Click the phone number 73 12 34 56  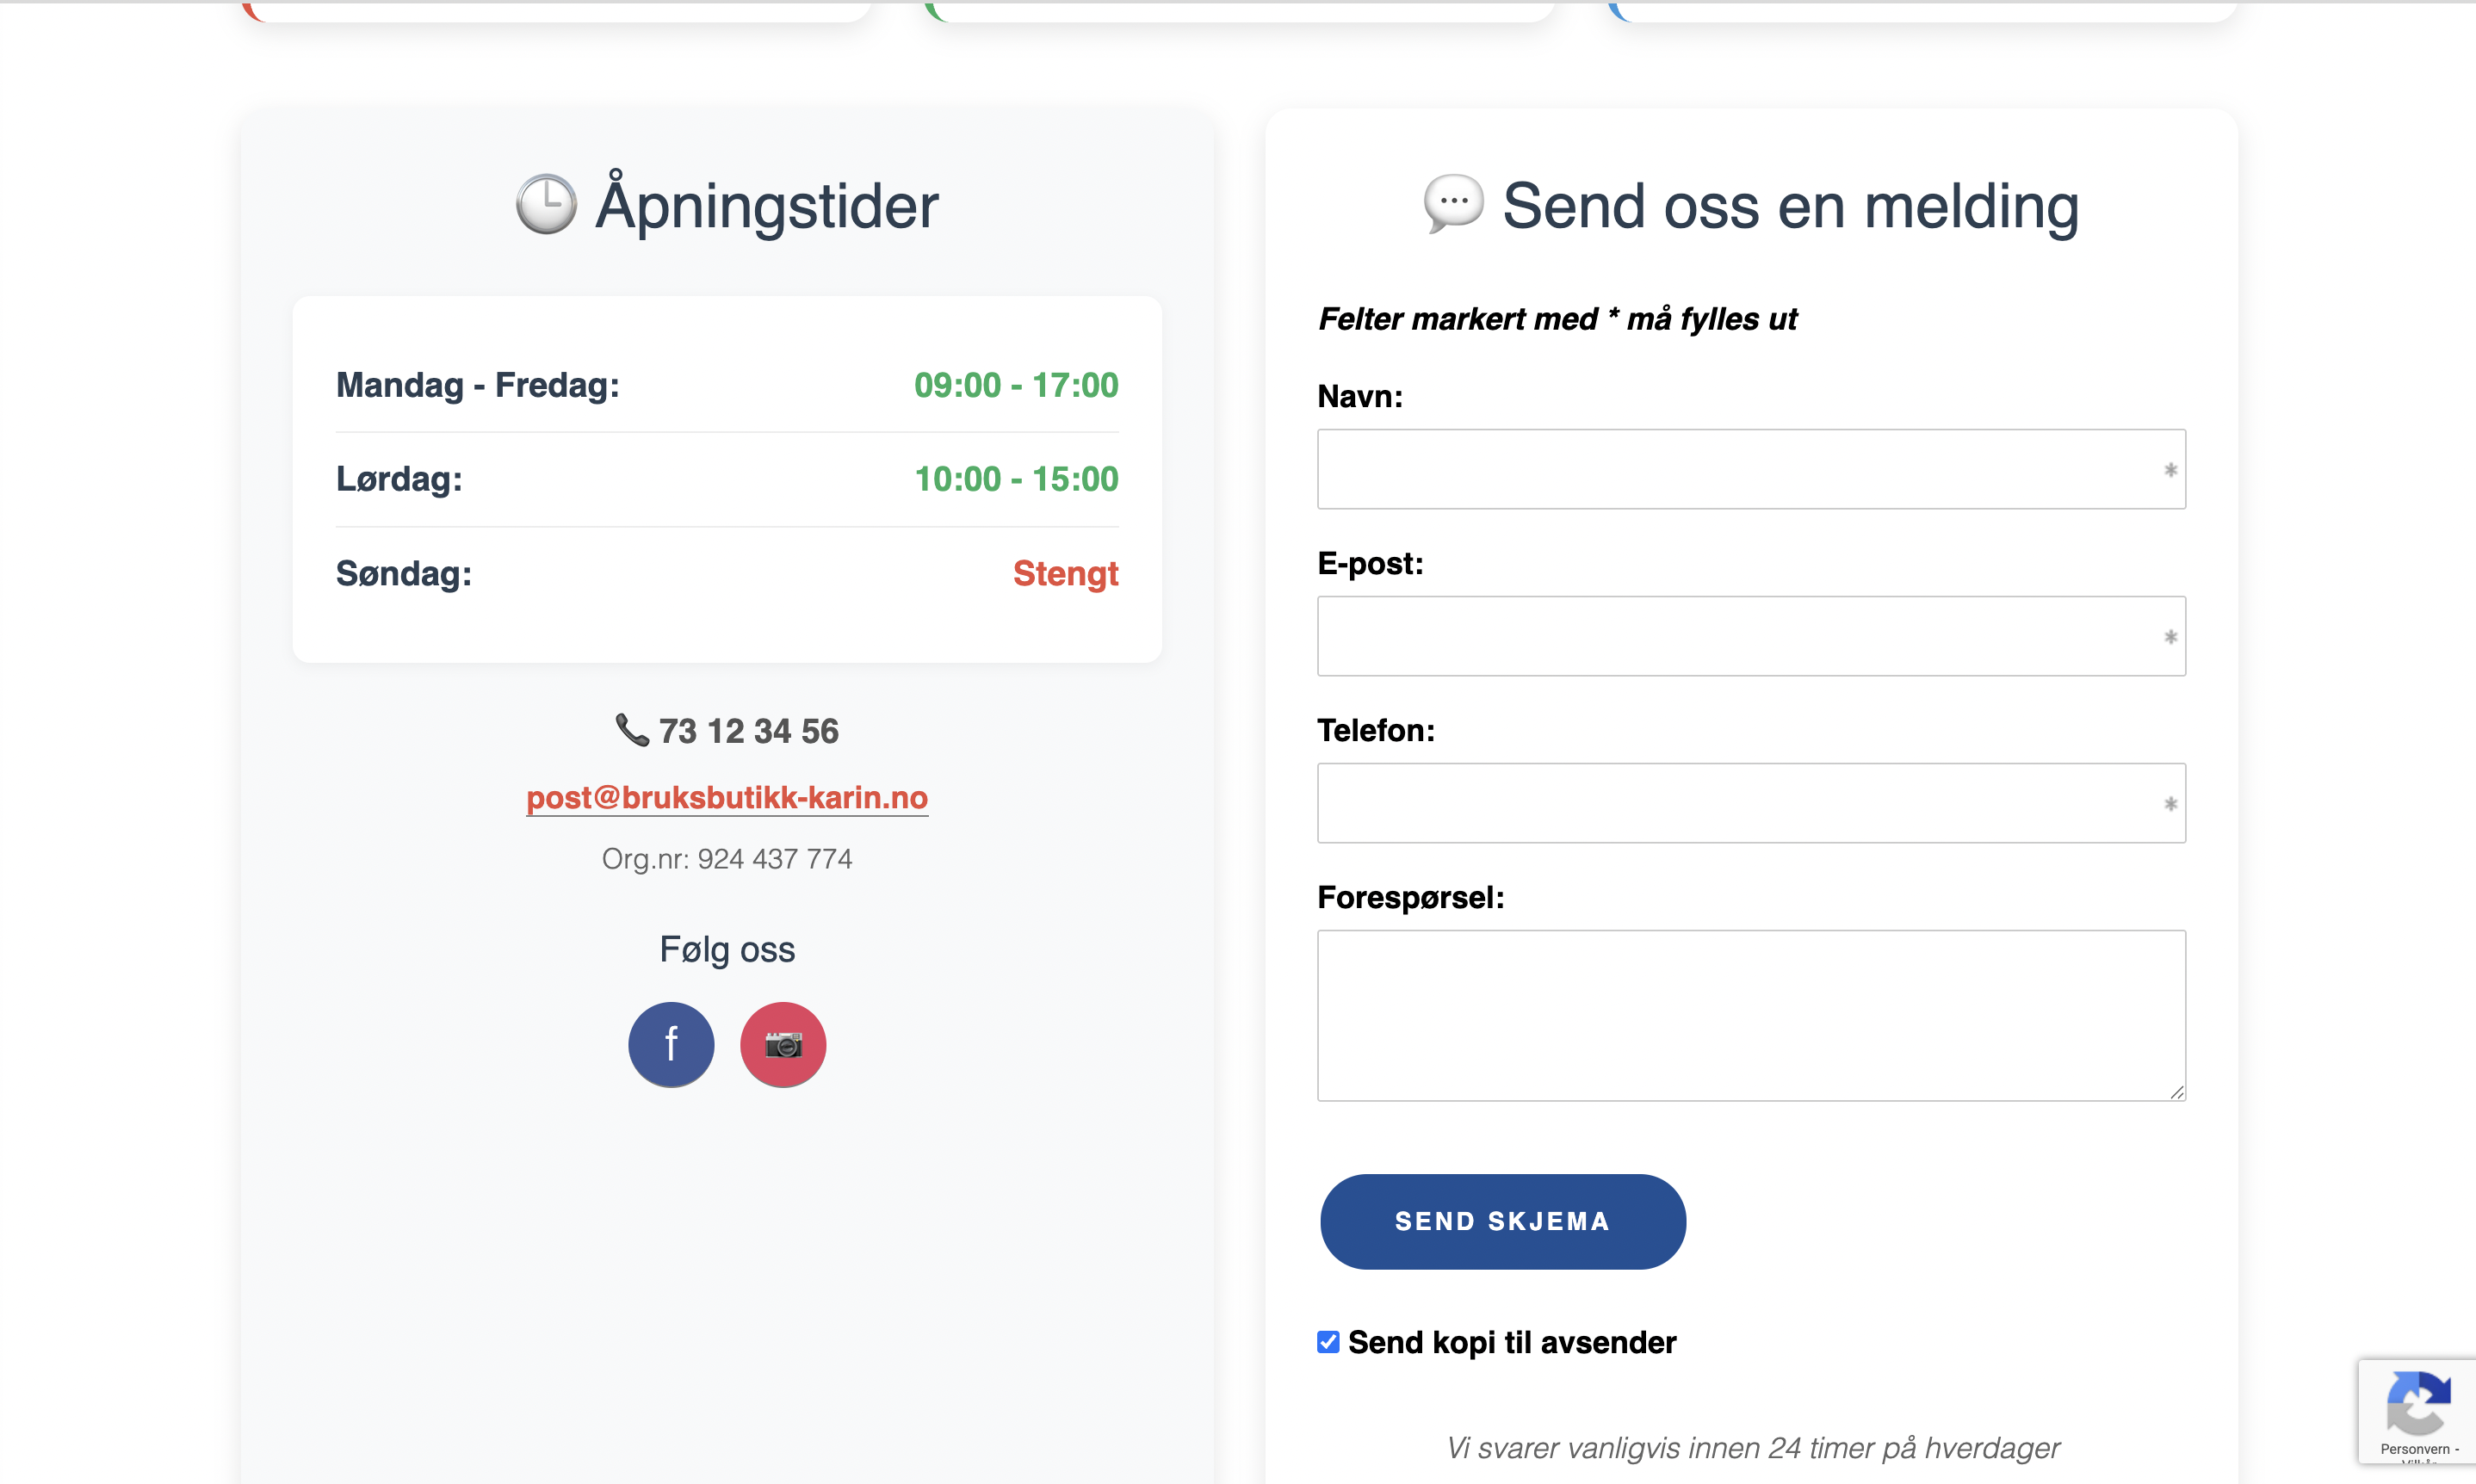[x=748, y=731]
